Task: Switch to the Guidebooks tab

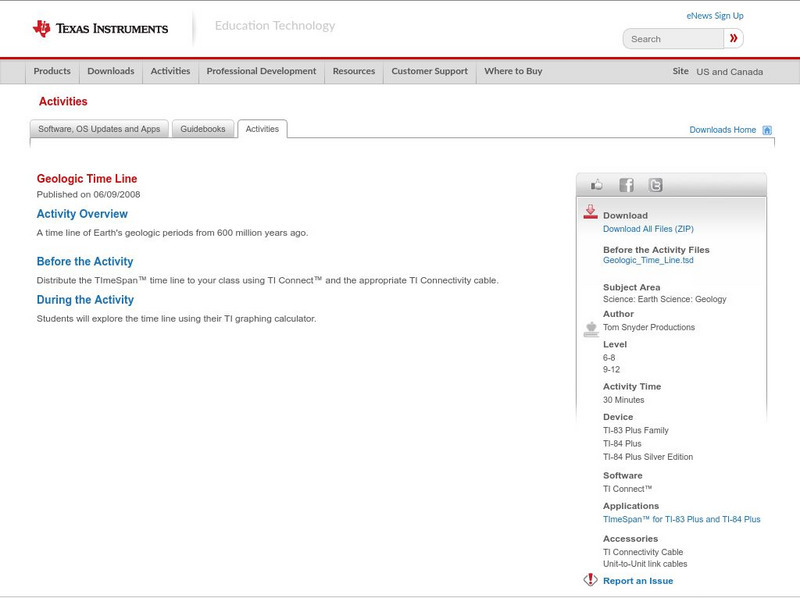Action: pyautogui.click(x=204, y=129)
